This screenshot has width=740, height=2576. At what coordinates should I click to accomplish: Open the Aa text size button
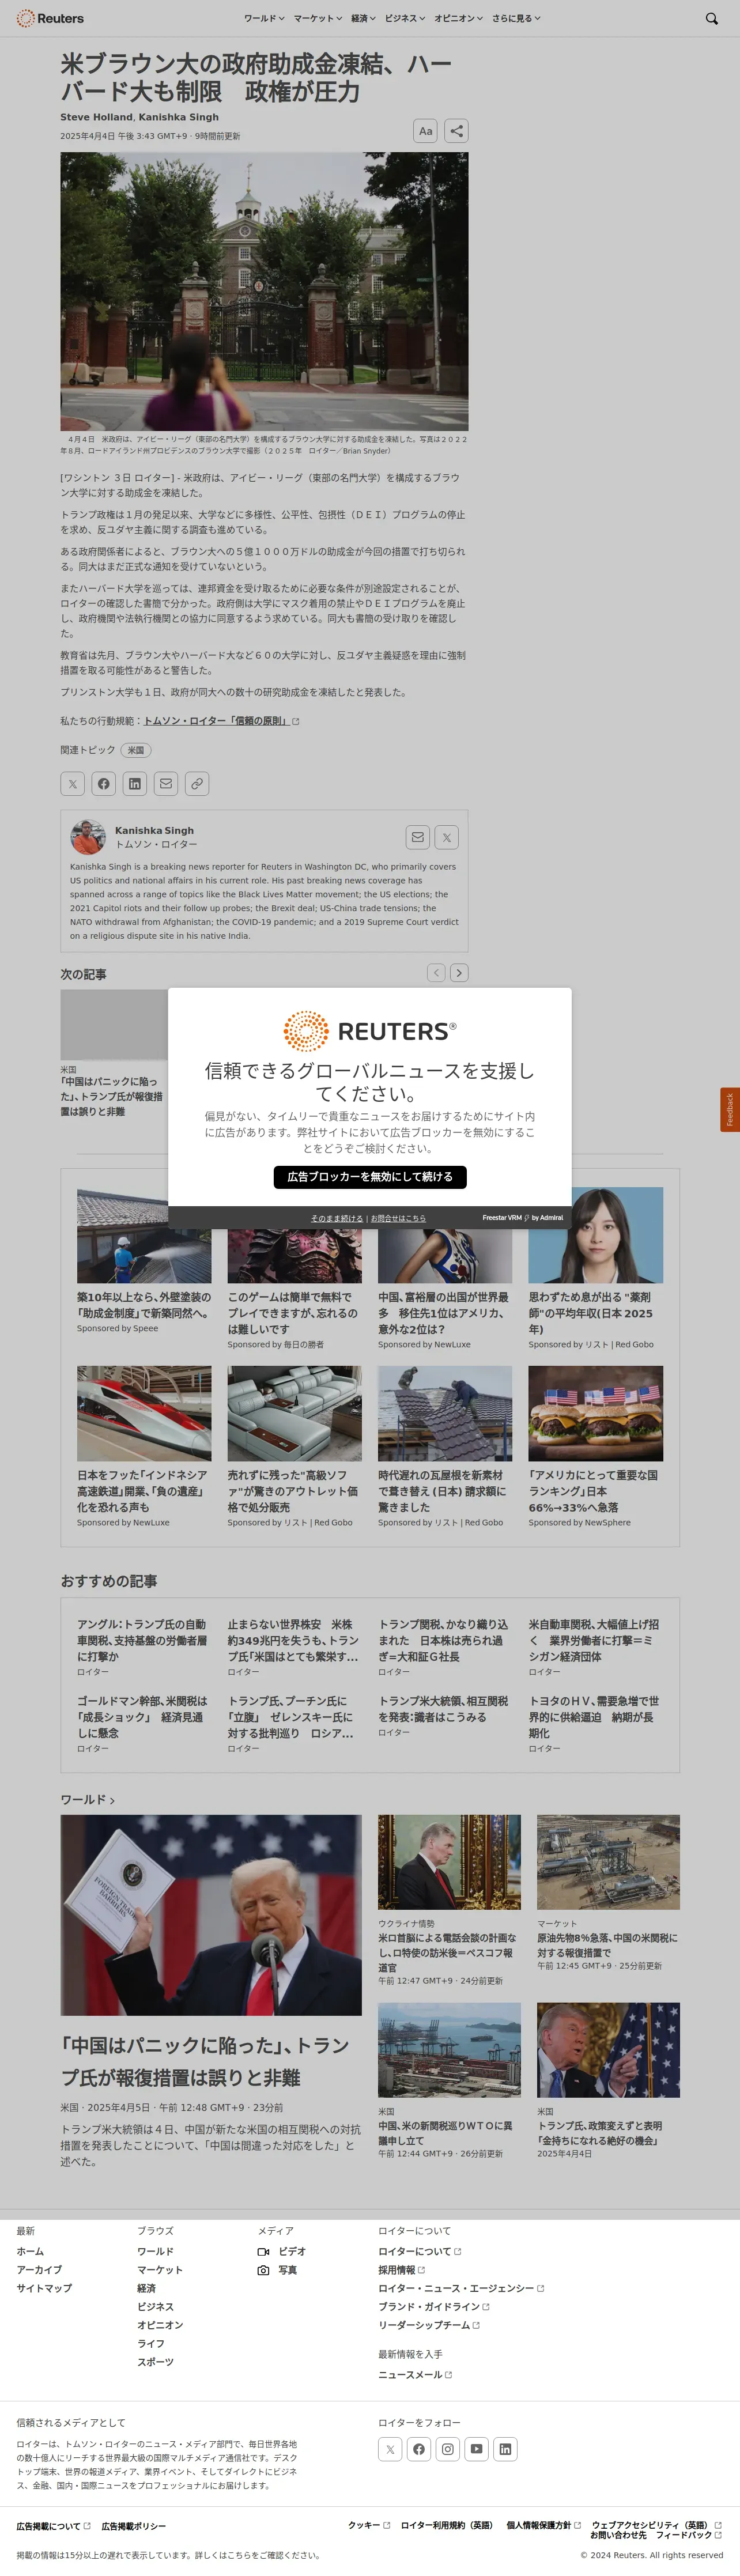(x=425, y=131)
